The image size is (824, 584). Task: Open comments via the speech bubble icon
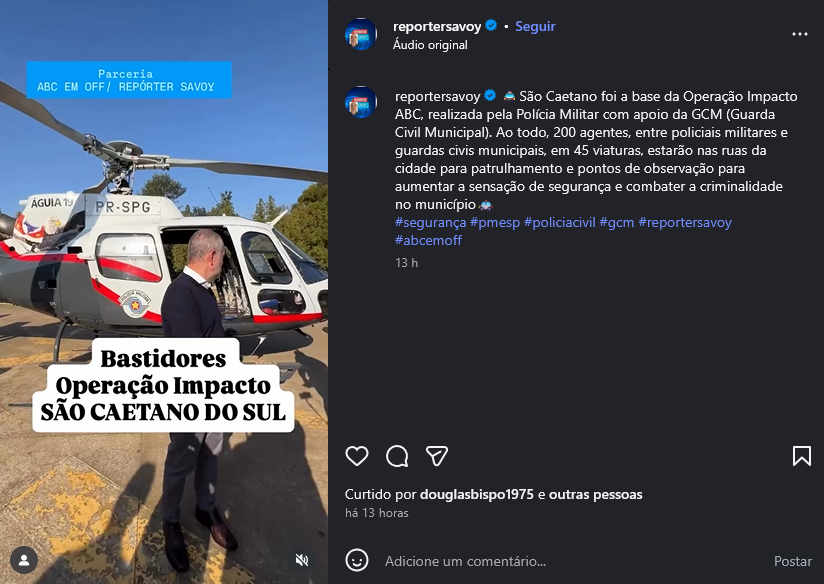pos(397,456)
